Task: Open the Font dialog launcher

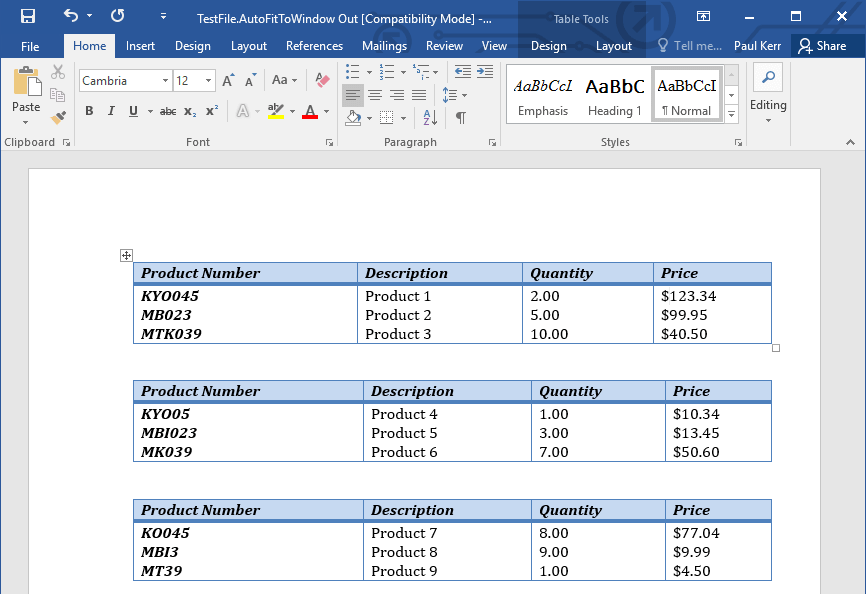Action: [330, 142]
